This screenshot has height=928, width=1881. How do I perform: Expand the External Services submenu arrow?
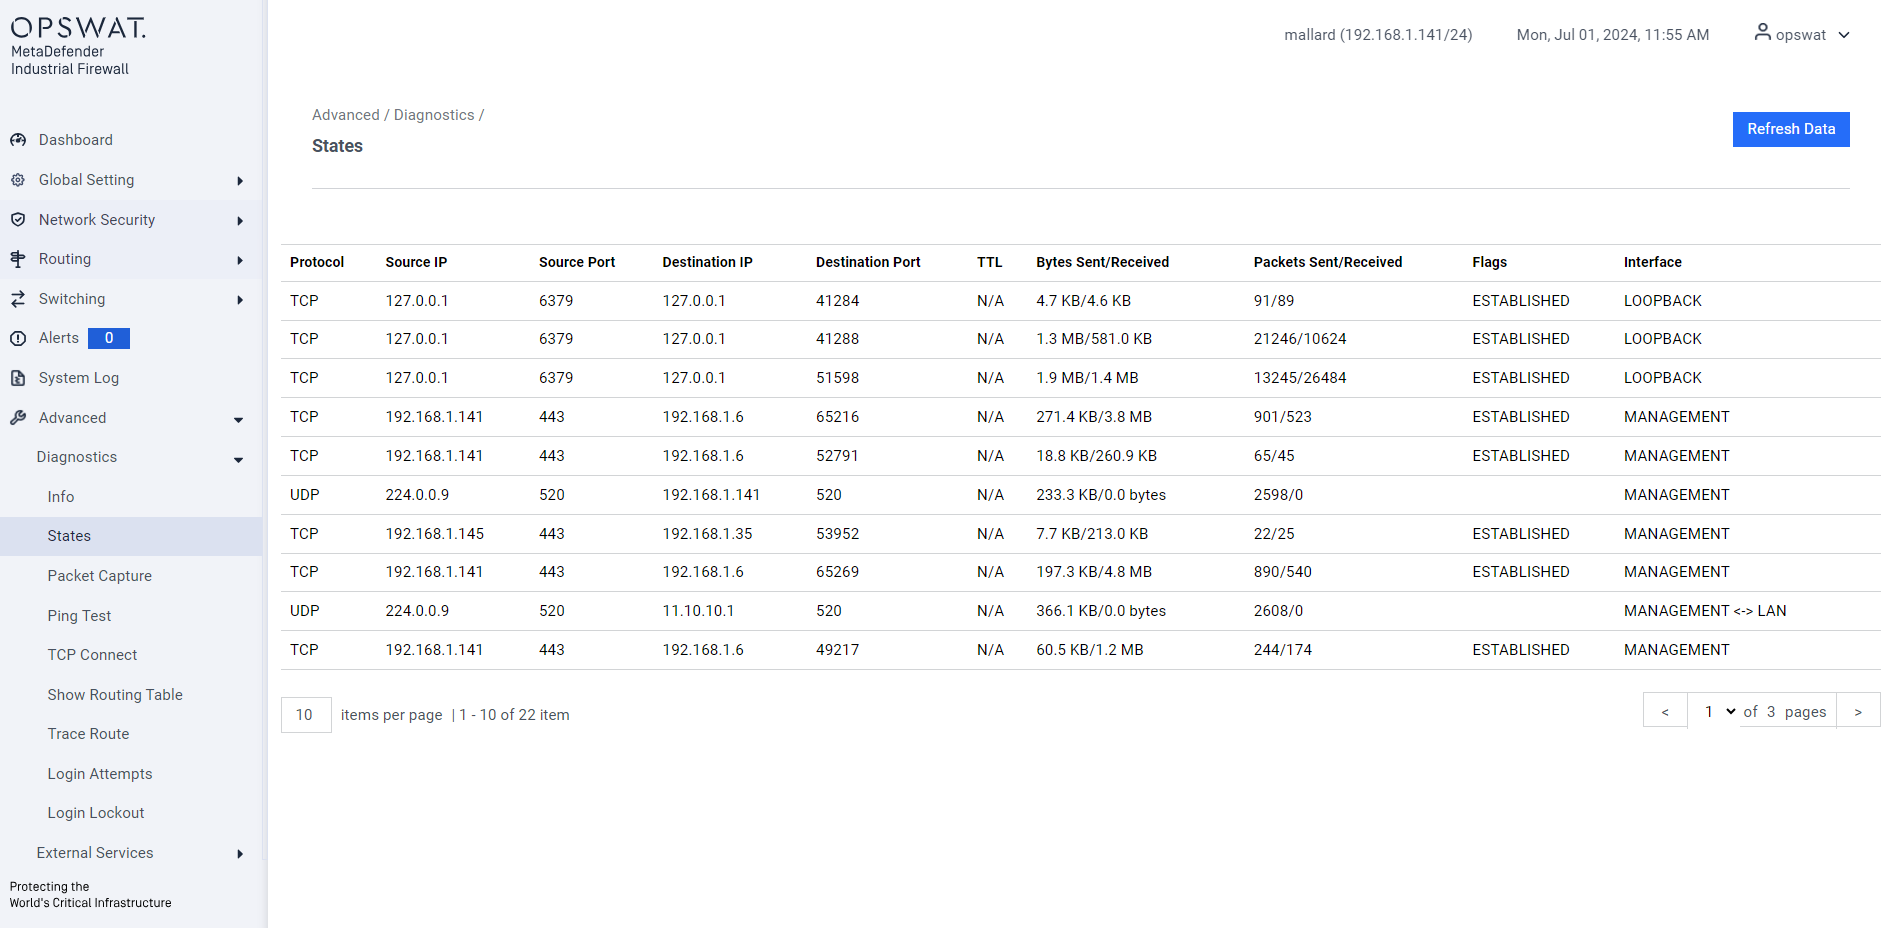(239, 854)
